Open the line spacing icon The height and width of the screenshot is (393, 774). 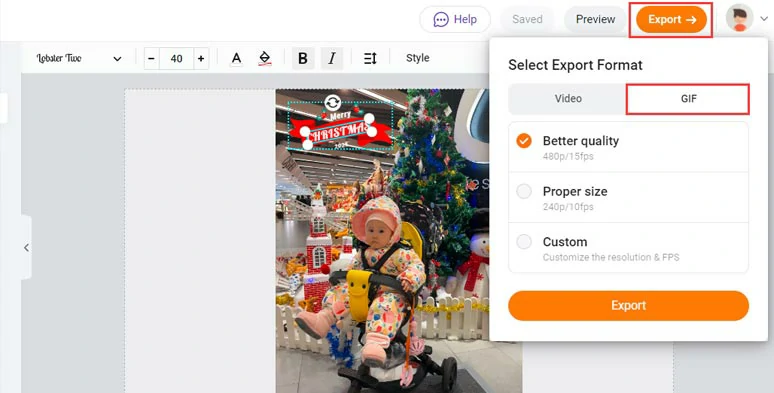tap(370, 58)
